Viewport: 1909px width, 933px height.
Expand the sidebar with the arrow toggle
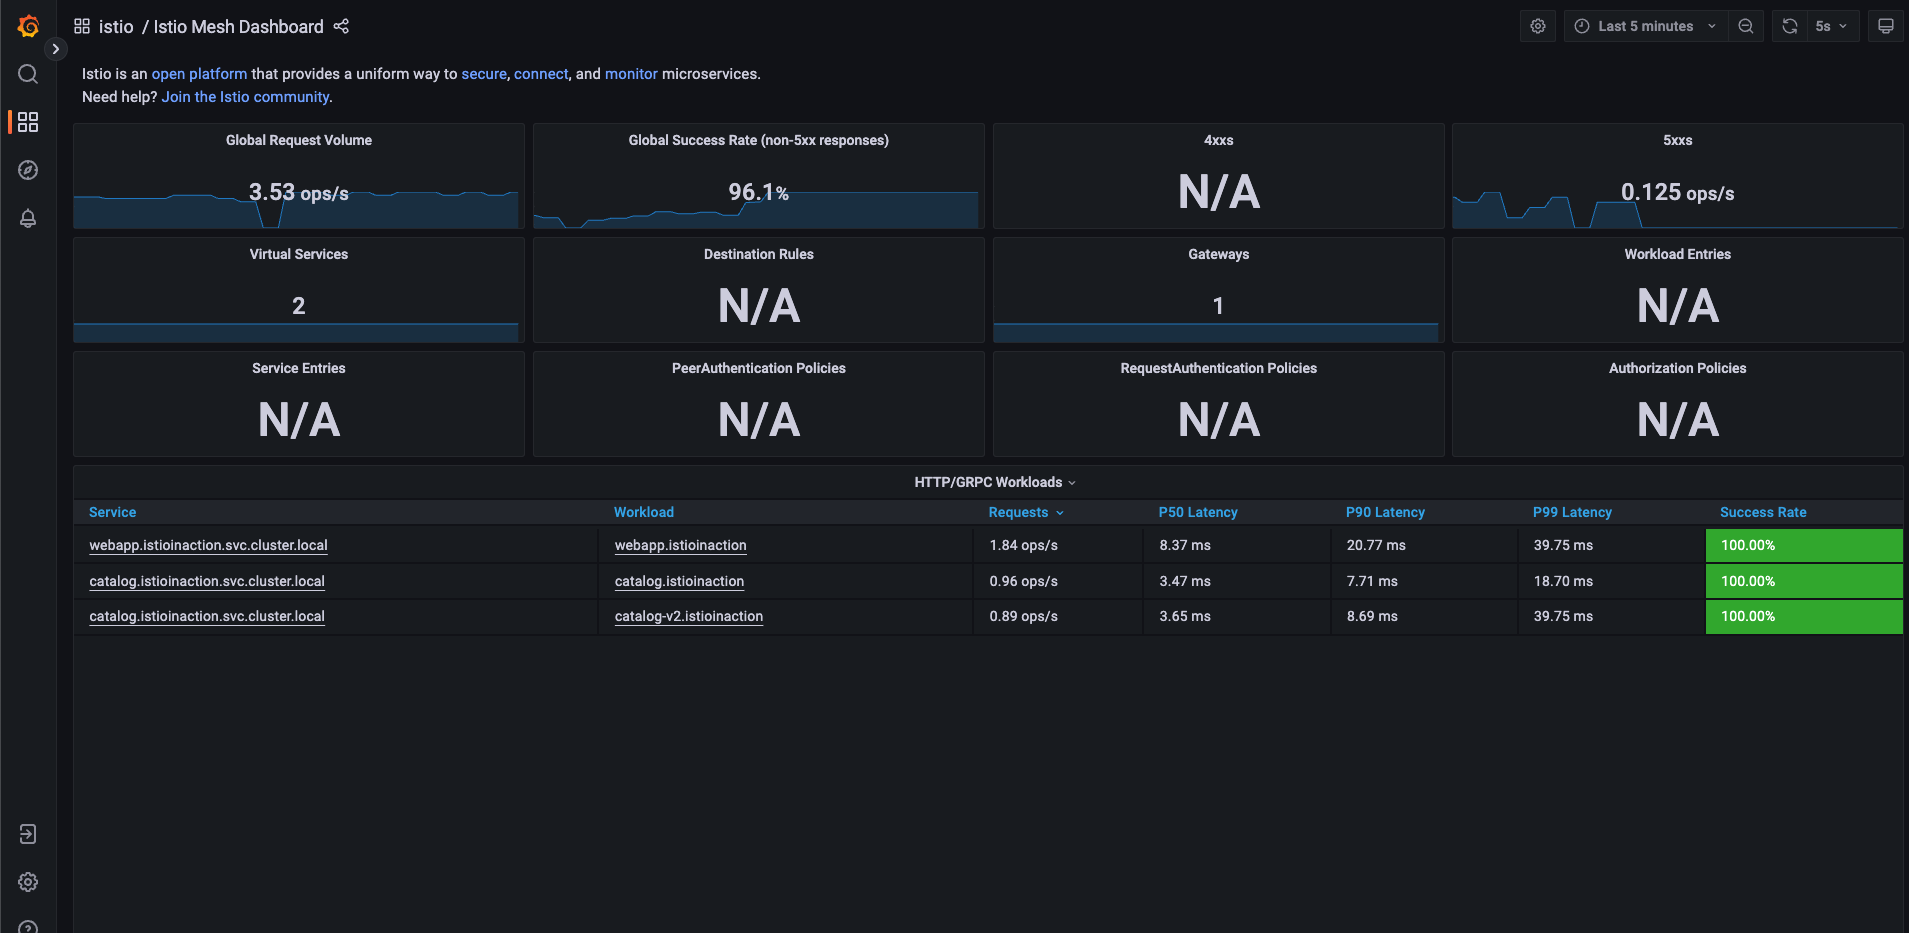[56, 49]
